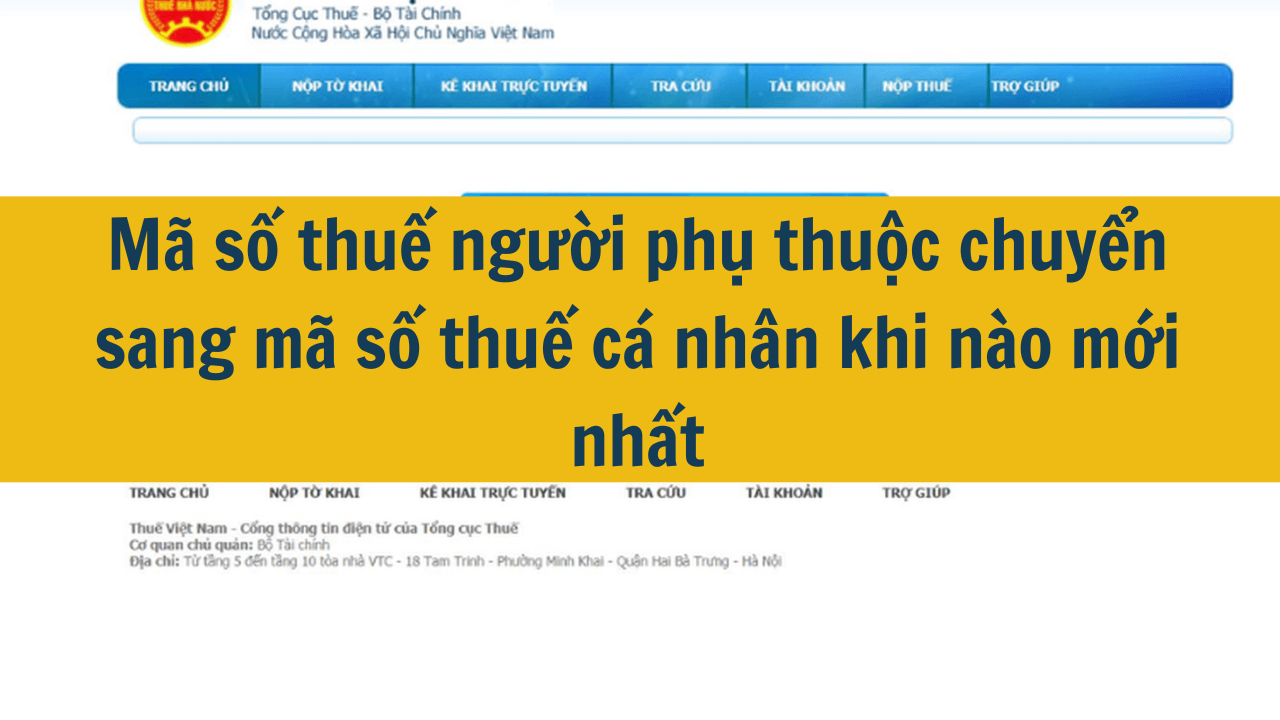This screenshot has width=1280, height=720.
Task: Follow the footer NỘP TỜ KHAI link
Action: [314, 493]
